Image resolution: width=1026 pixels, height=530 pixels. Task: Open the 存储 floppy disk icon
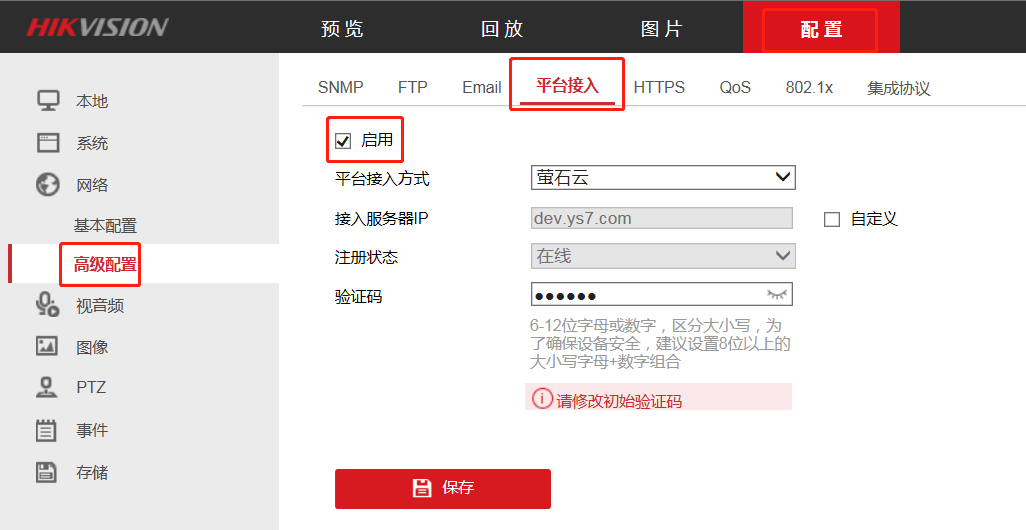[46, 472]
